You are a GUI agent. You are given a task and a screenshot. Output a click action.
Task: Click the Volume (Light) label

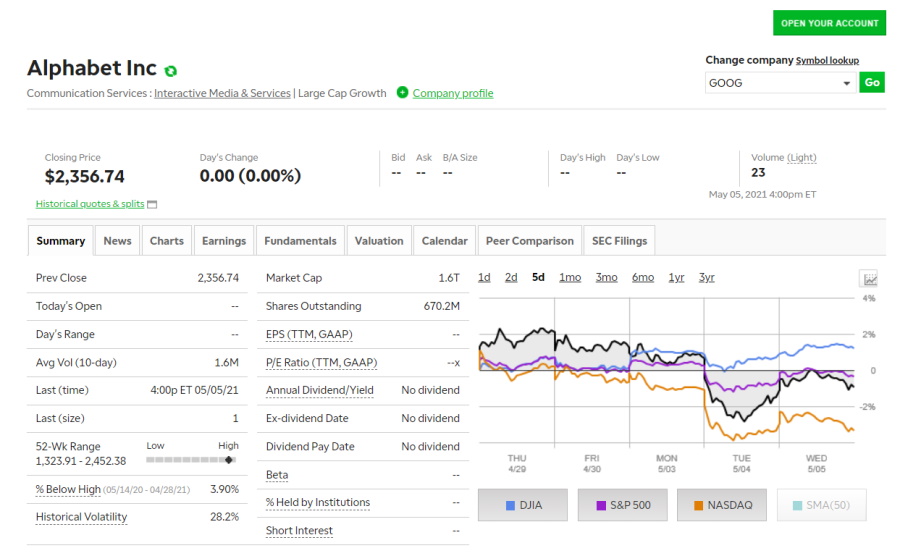[783, 157]
